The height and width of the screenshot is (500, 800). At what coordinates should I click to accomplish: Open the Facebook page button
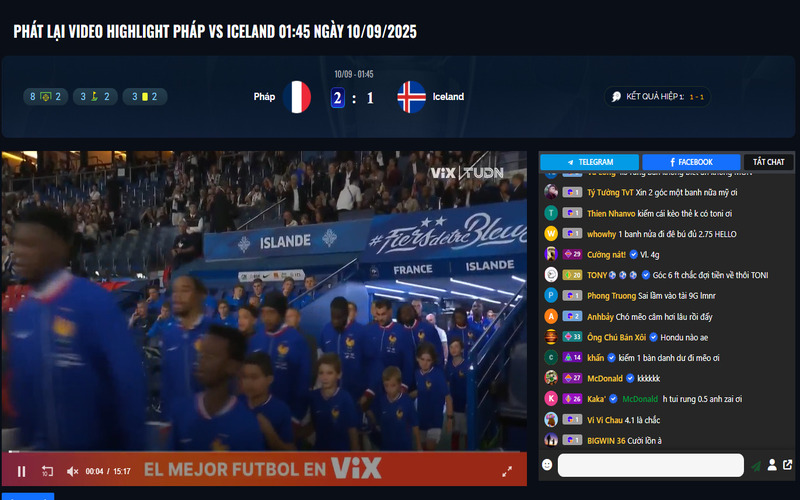tap(691, 162)
